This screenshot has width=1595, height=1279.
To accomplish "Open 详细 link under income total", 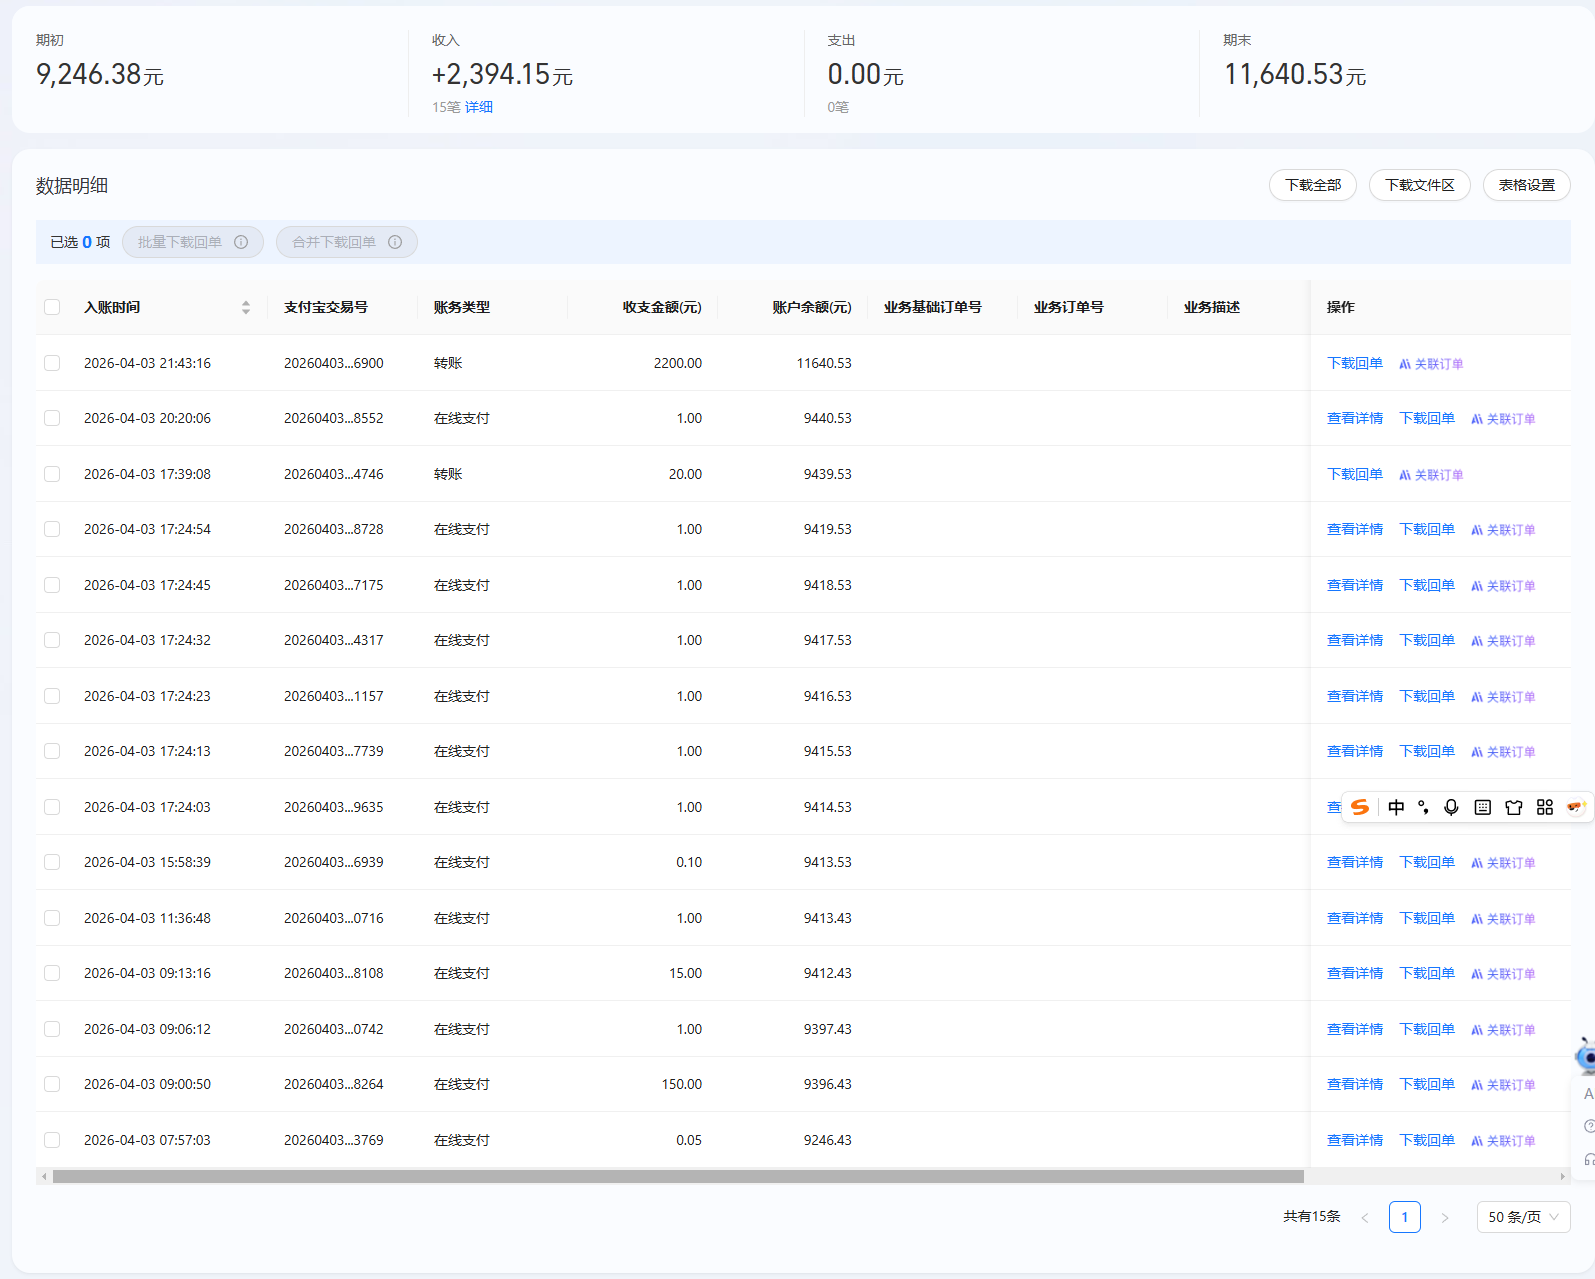I will tap(479, 107).
